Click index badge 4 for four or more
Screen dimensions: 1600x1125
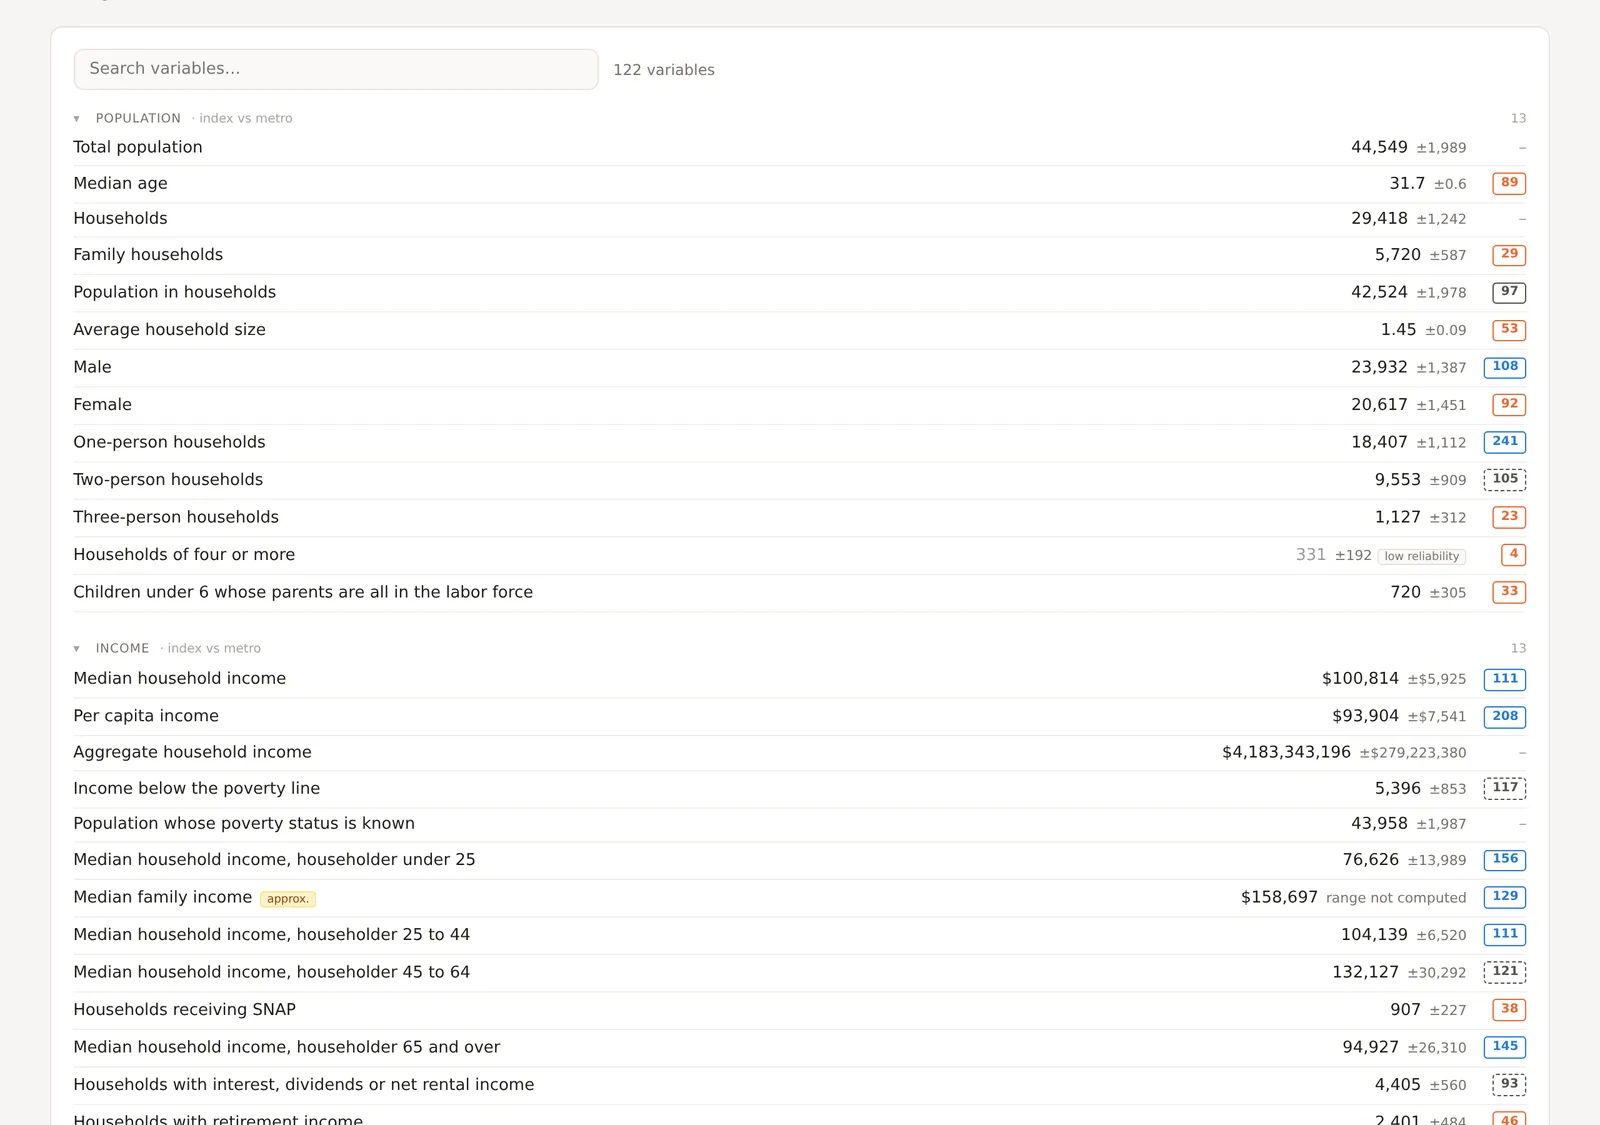pos(1513,554)
